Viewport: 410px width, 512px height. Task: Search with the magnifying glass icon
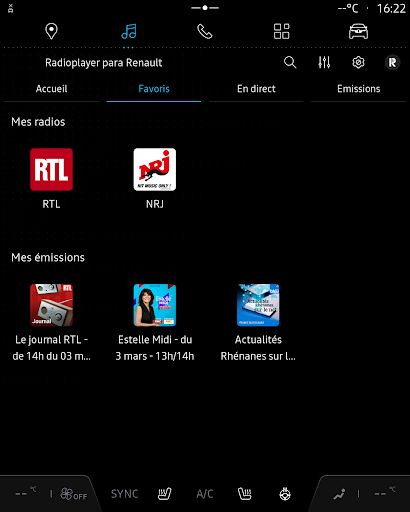click(x=290, y=62)
